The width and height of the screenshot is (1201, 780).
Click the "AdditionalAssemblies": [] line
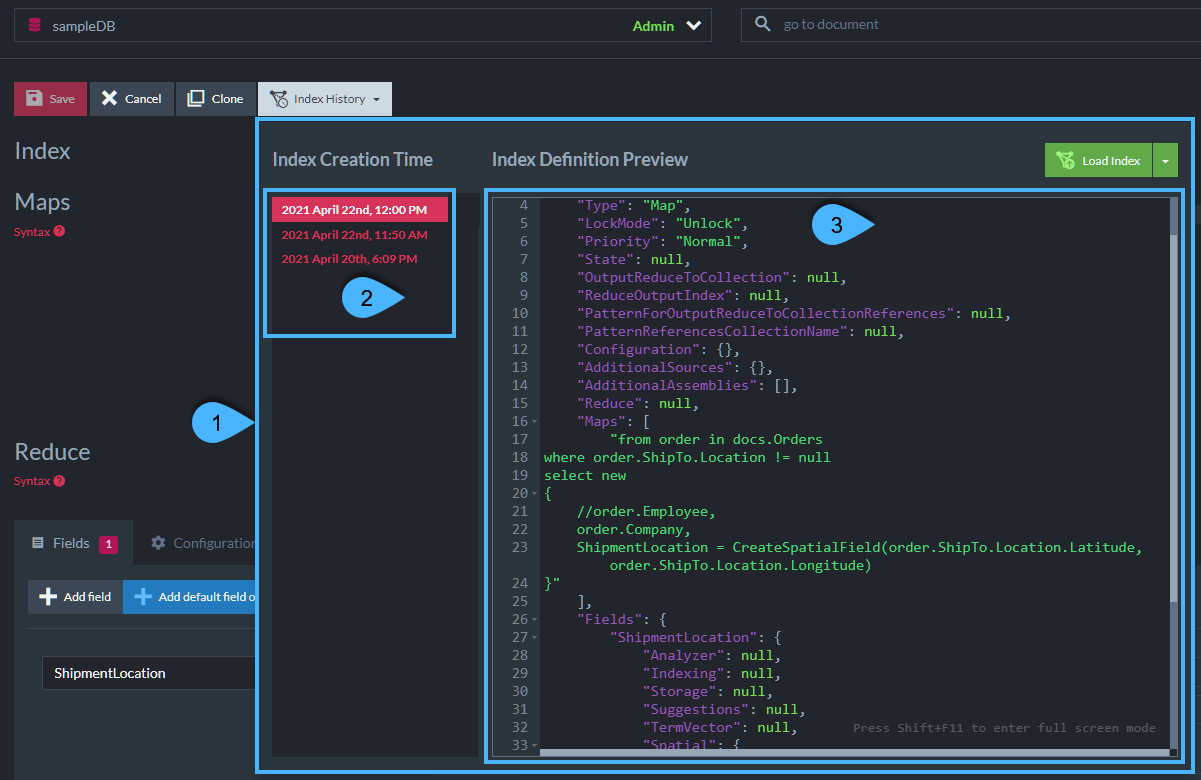tap(686, 385)
